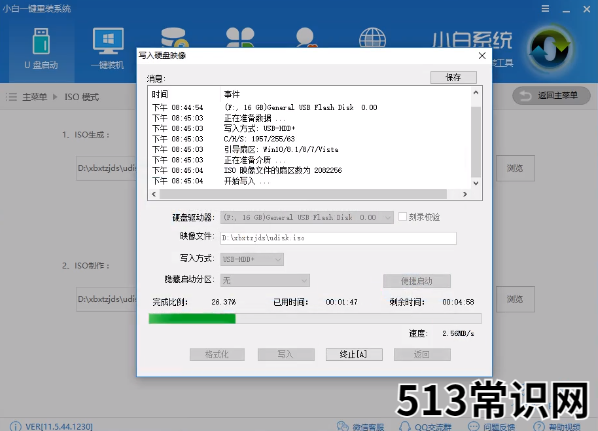Click the elapsed time value 00:01:47
The height and width of the screenshot is (431, 598).
[x=342, y=302]
